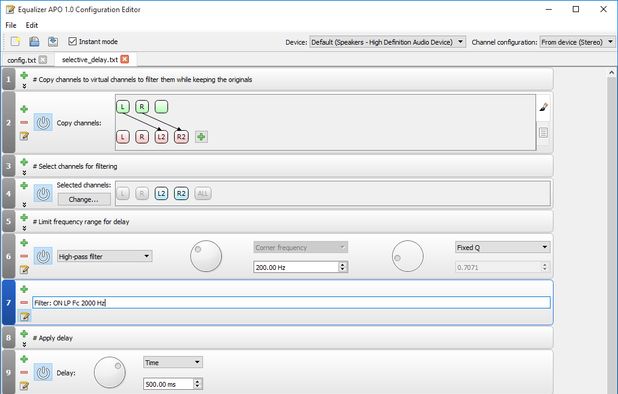Click the Filter: ON LP Fc 2000 Hz text field
The height and width of the screenshot is (394, 618).
291,303
